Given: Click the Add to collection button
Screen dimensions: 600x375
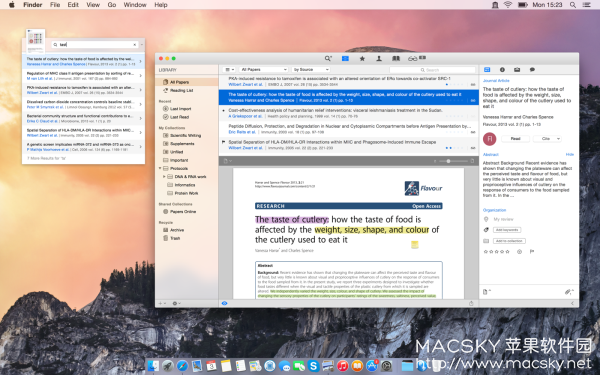Looking at the screenshot, I should tap(509, 241).
